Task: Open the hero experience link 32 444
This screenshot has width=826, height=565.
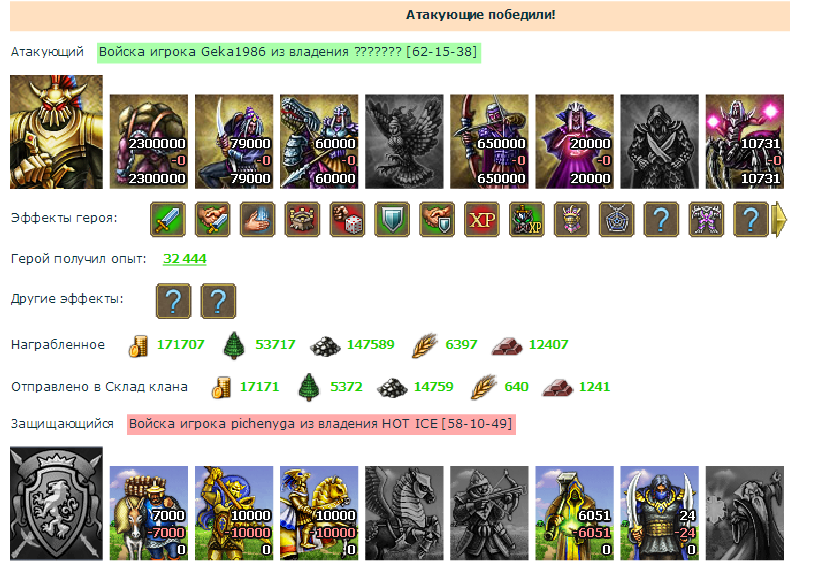Action: [184, 259]
